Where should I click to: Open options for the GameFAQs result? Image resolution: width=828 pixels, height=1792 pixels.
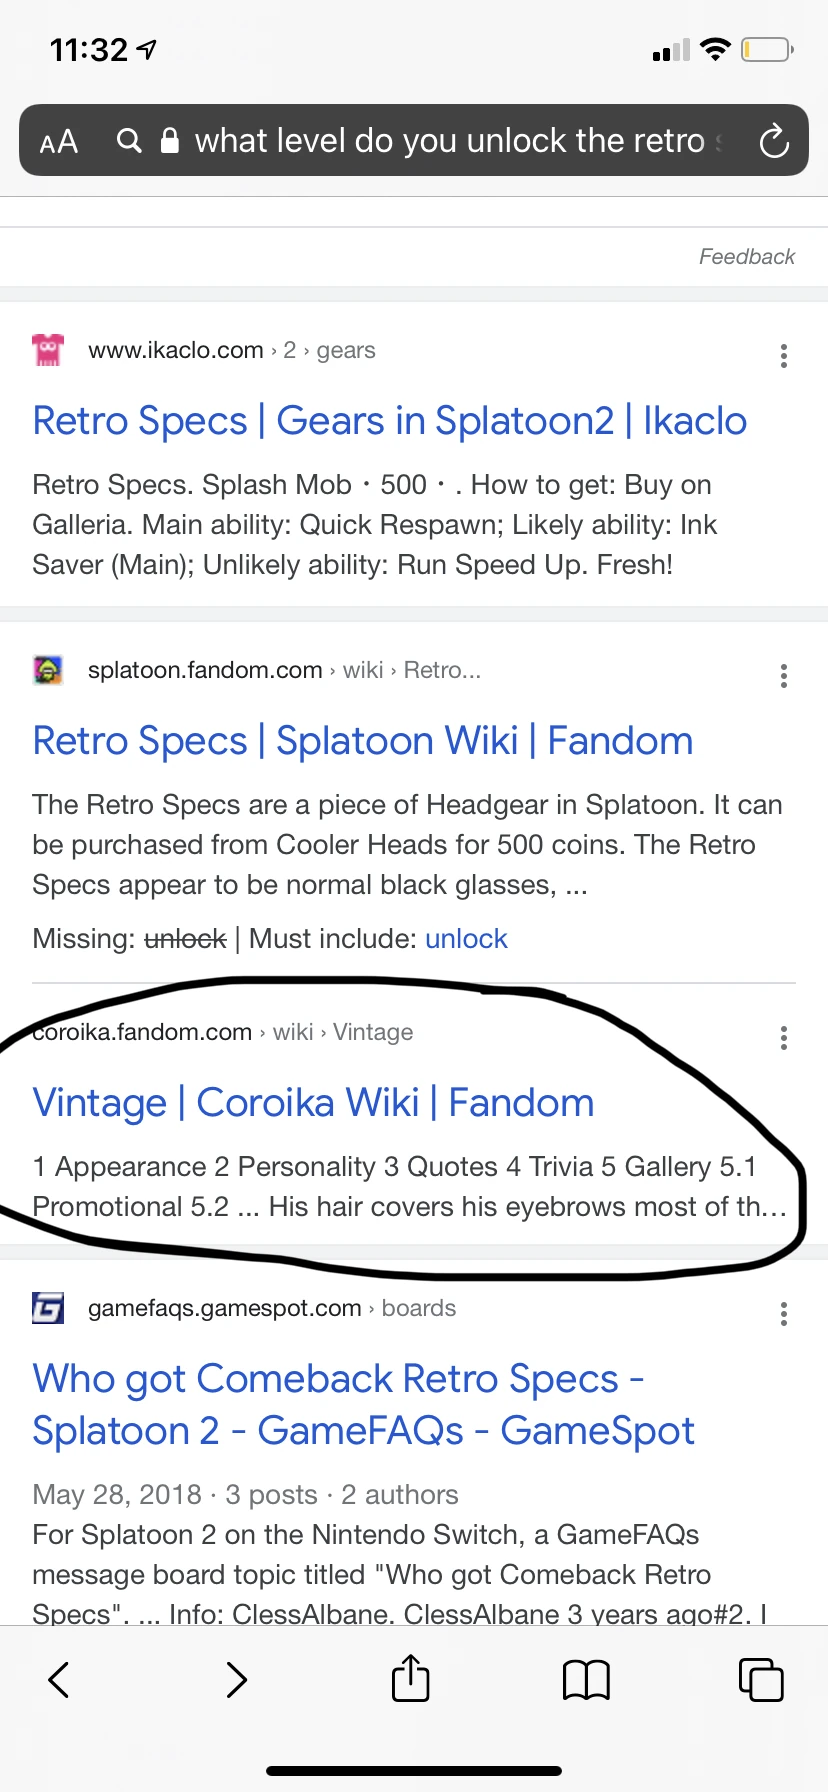[784, 1313]
